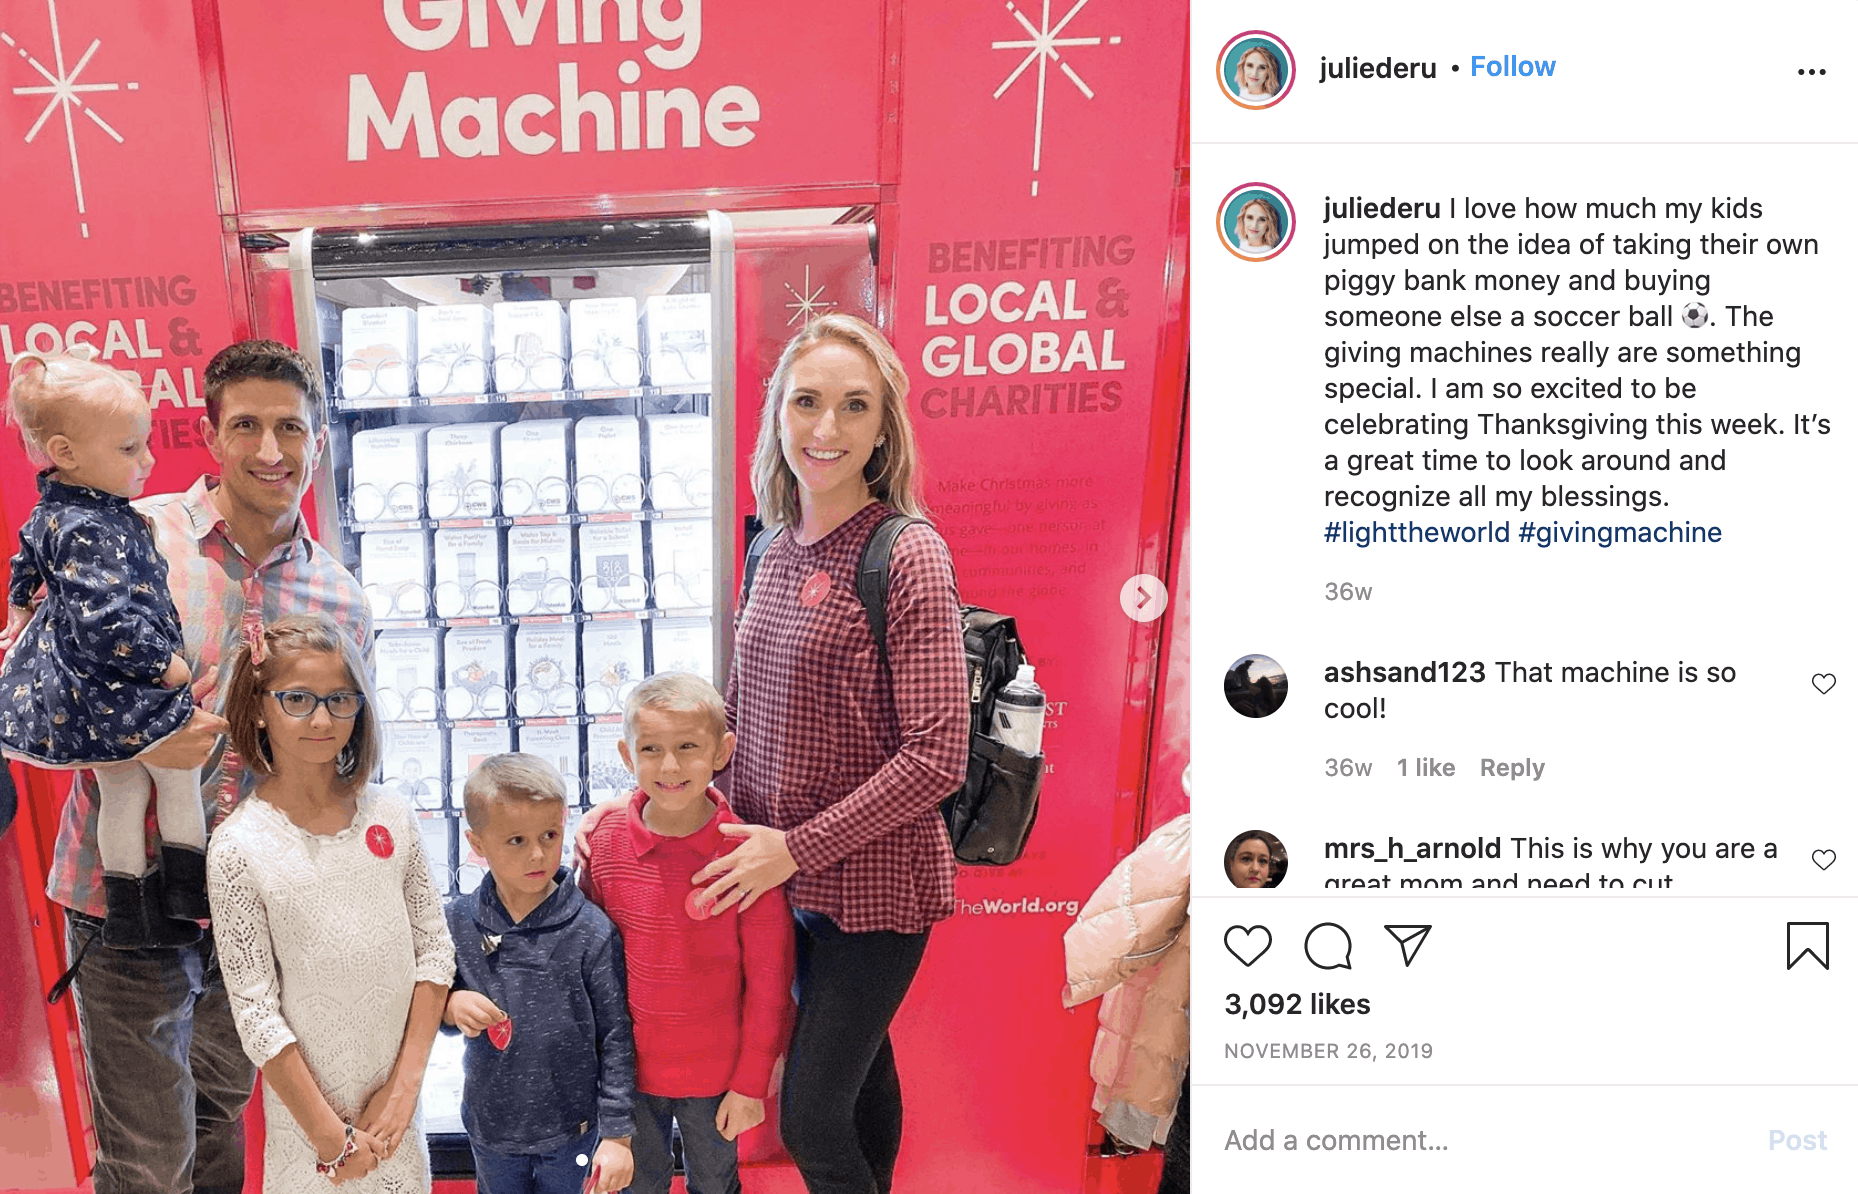Like ashsand123's comment heart
The image size is (1858, 1194).
(1824, 684)
